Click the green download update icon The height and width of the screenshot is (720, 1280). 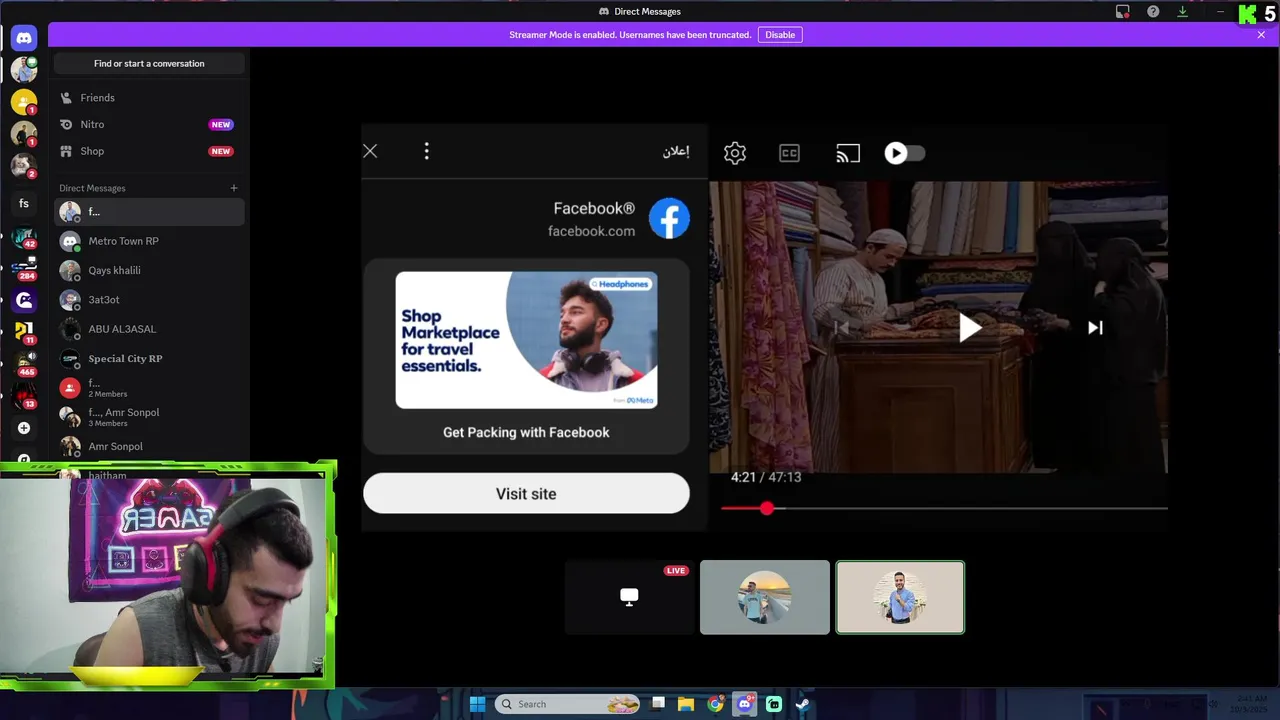(x=1183, y=12)
